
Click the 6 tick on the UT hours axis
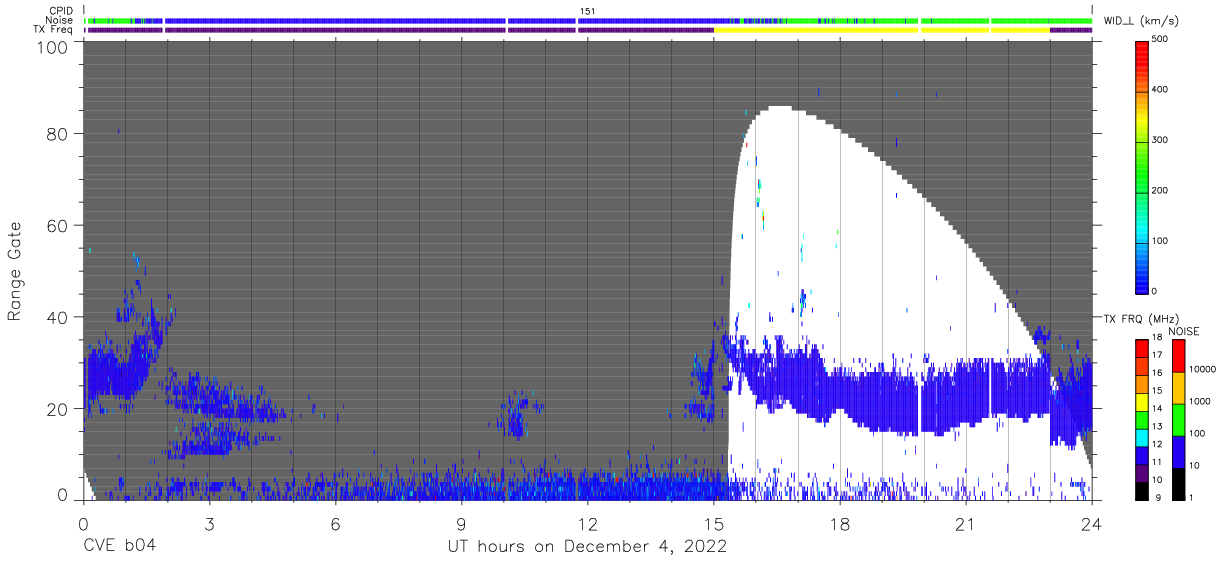pyautogui.click(x=335, y=523)
